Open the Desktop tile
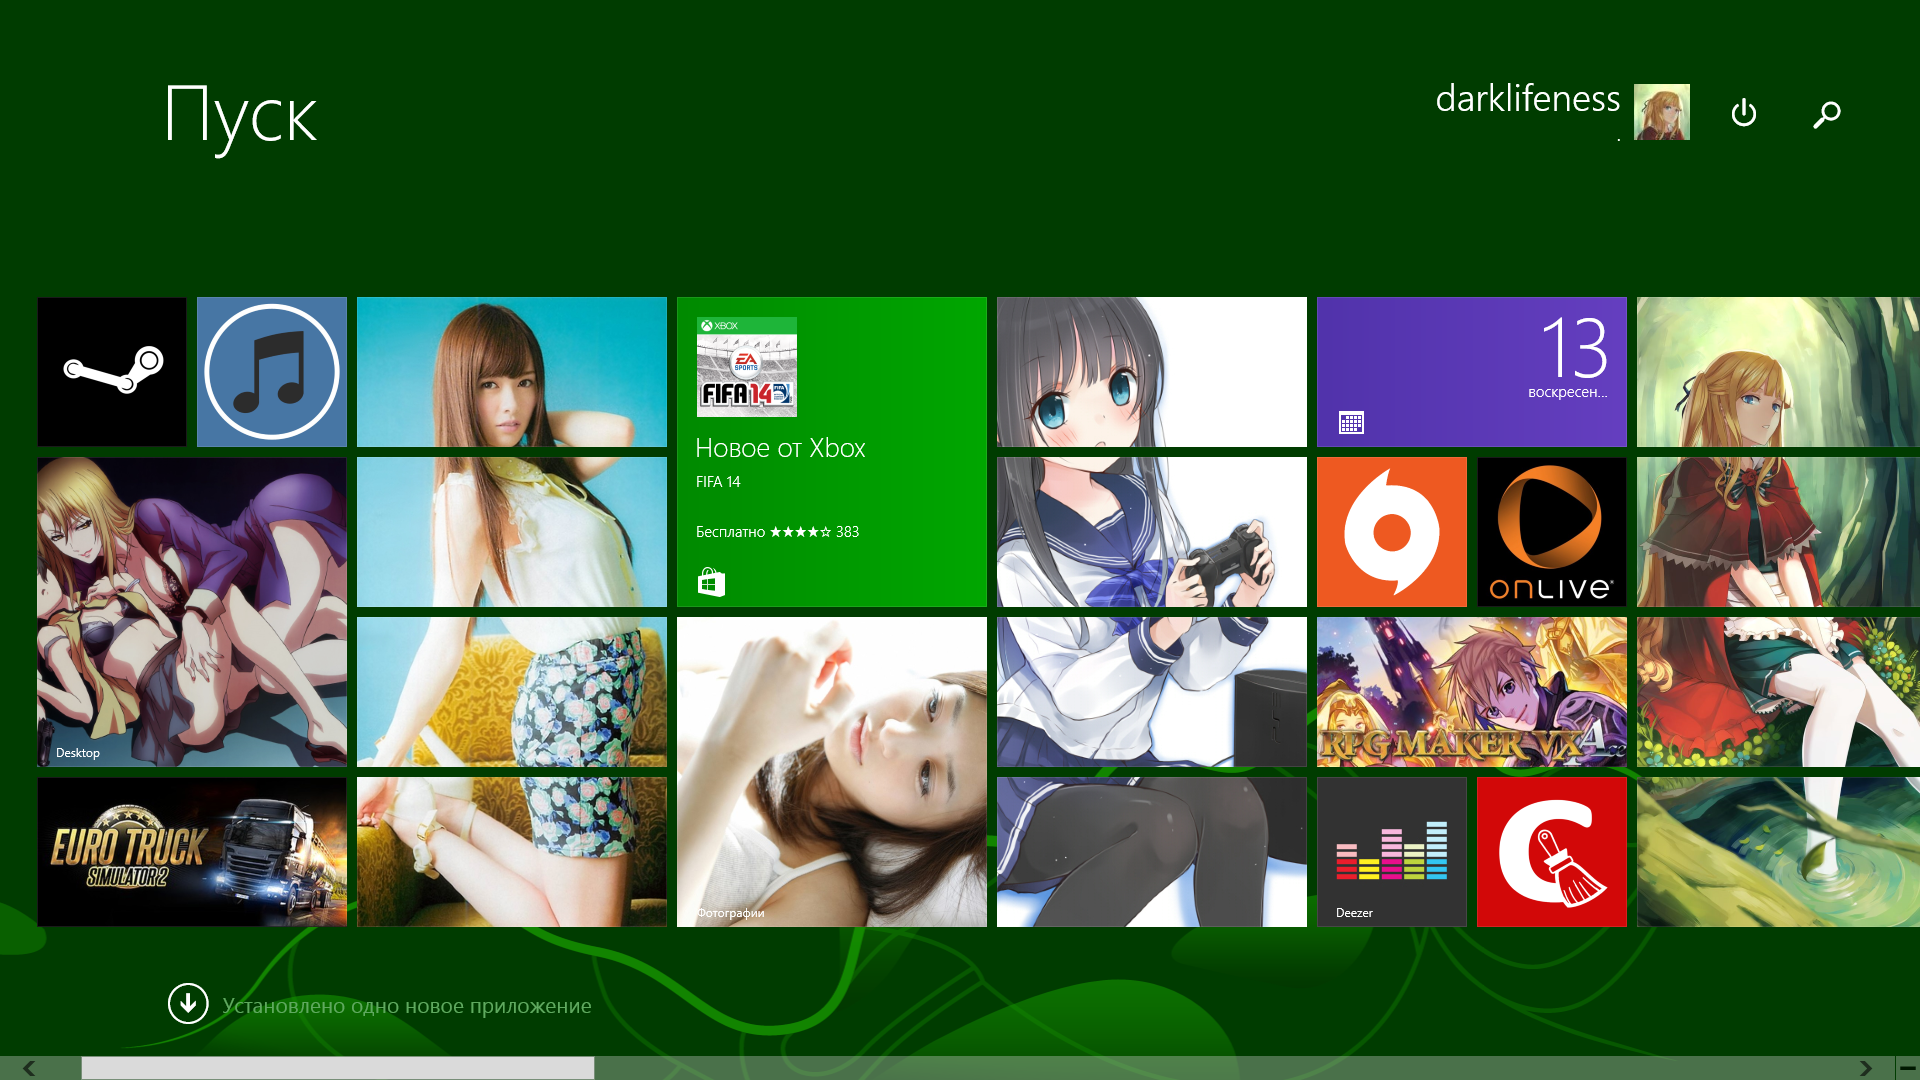 tap(192, 611)
